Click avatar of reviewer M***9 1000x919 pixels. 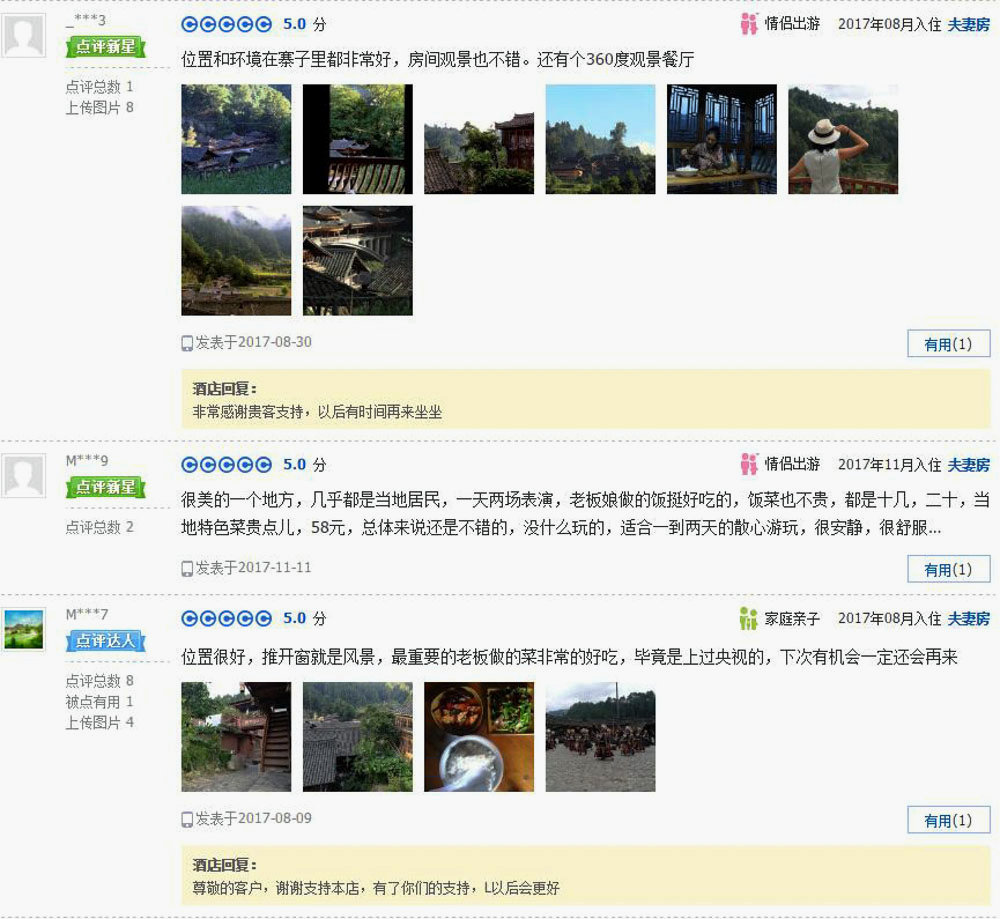[x=24, y=475]
